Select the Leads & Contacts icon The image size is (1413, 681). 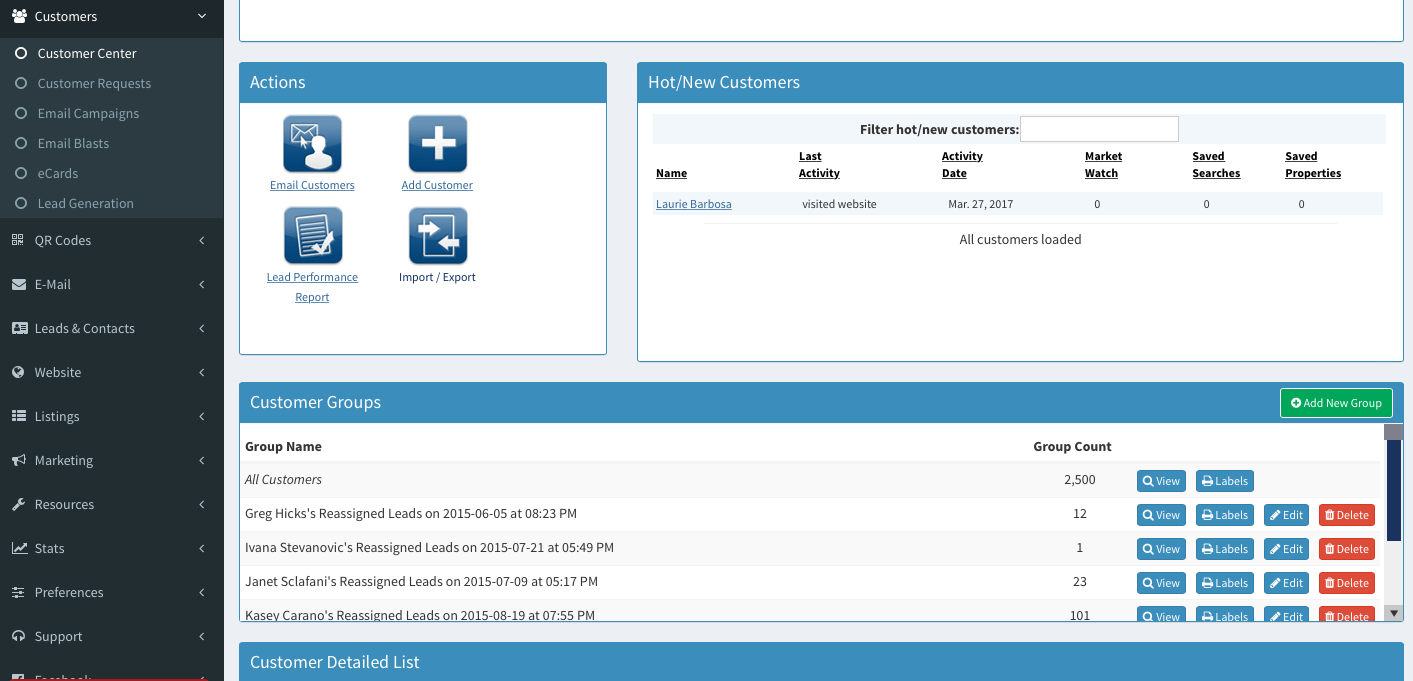17,328
